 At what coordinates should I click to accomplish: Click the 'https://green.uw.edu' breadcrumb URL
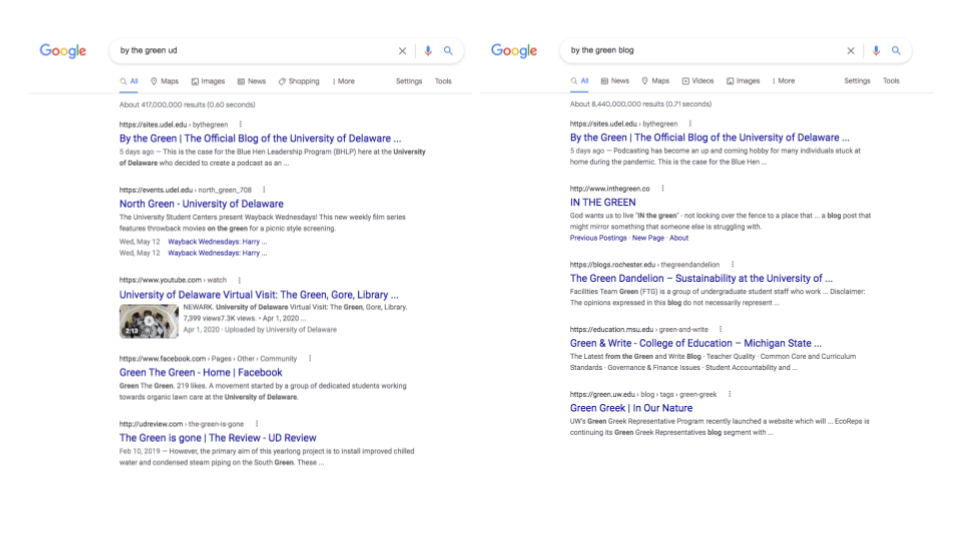click(643, 394)
